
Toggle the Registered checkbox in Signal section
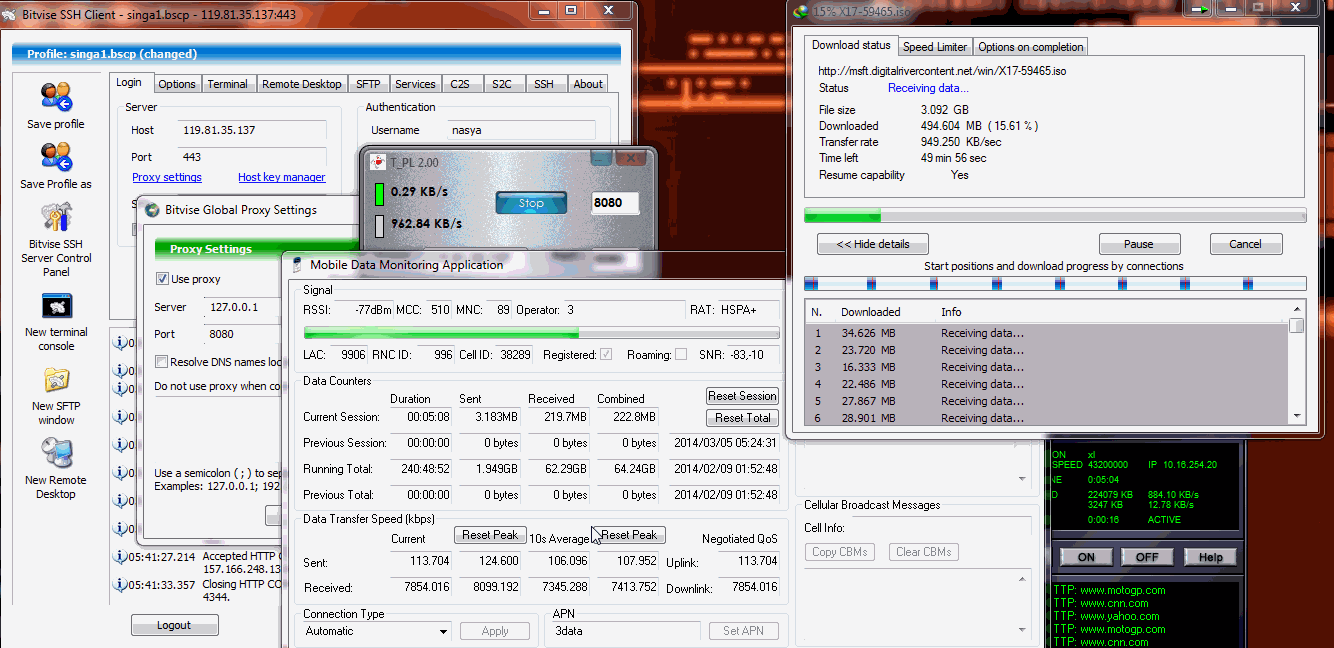click(606, 354)
